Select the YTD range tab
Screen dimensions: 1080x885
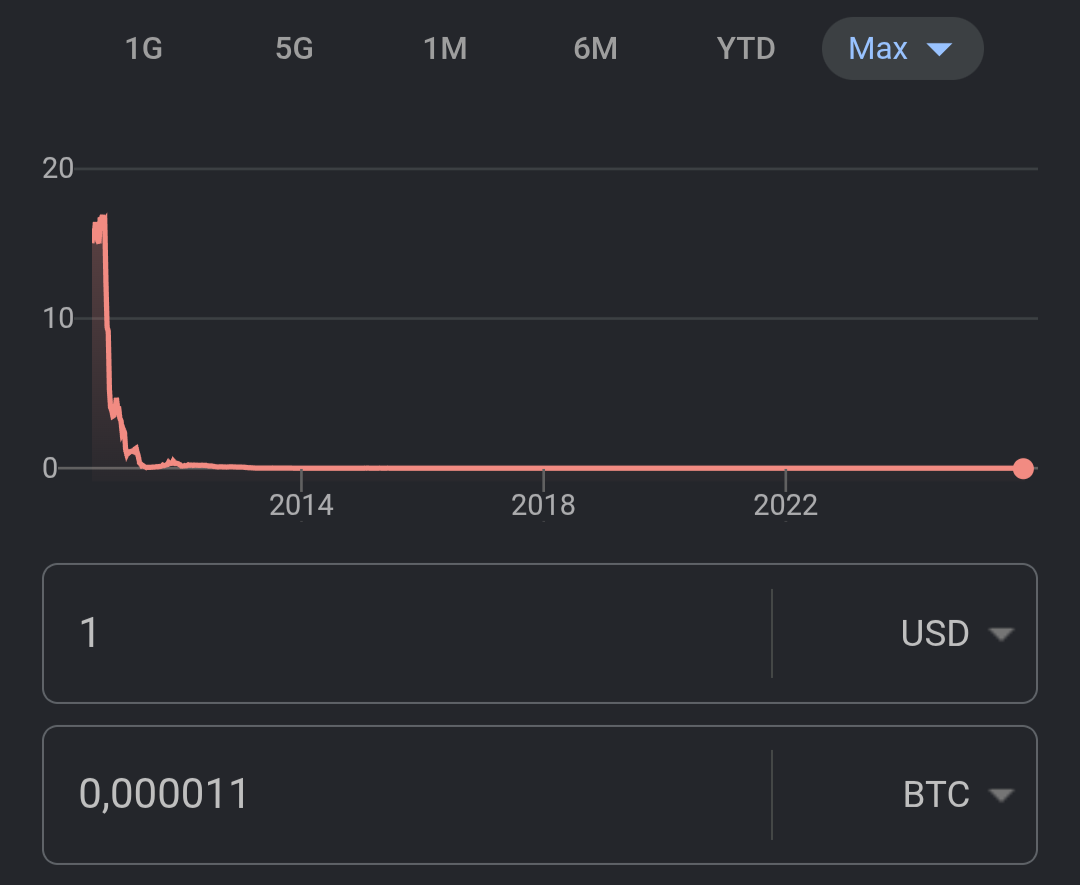[746, 48]
